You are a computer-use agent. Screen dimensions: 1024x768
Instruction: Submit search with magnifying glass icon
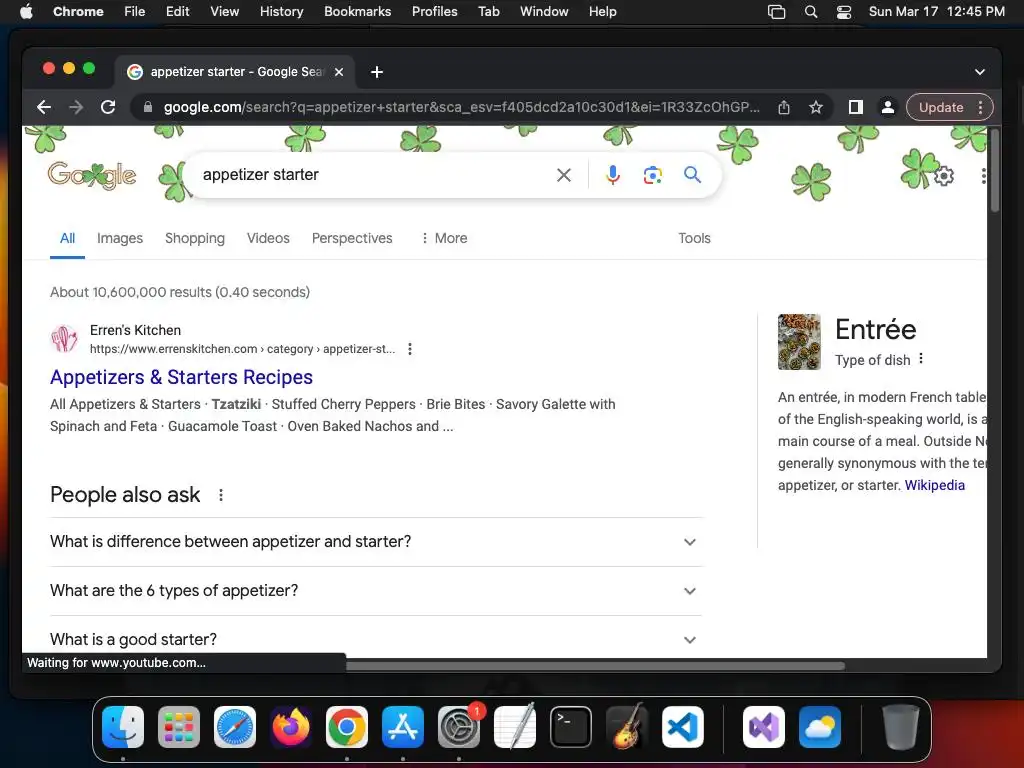click(692, 174)
